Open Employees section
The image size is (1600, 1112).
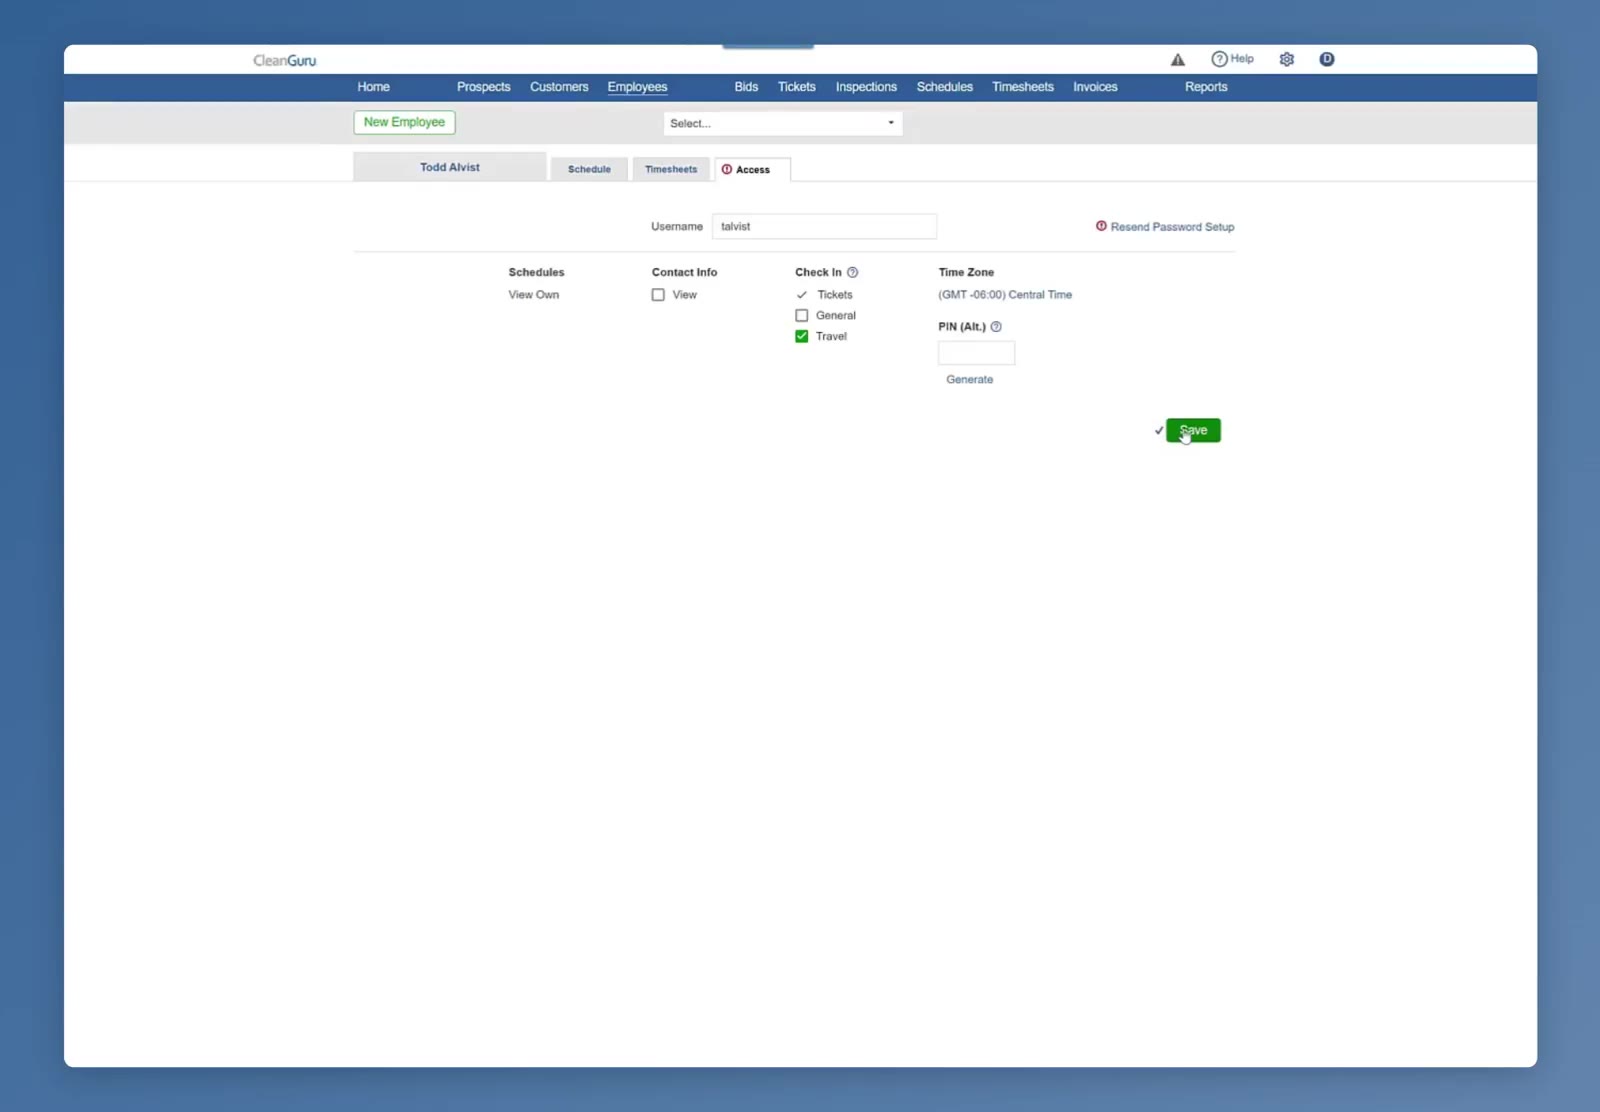[x=637, y=87]
